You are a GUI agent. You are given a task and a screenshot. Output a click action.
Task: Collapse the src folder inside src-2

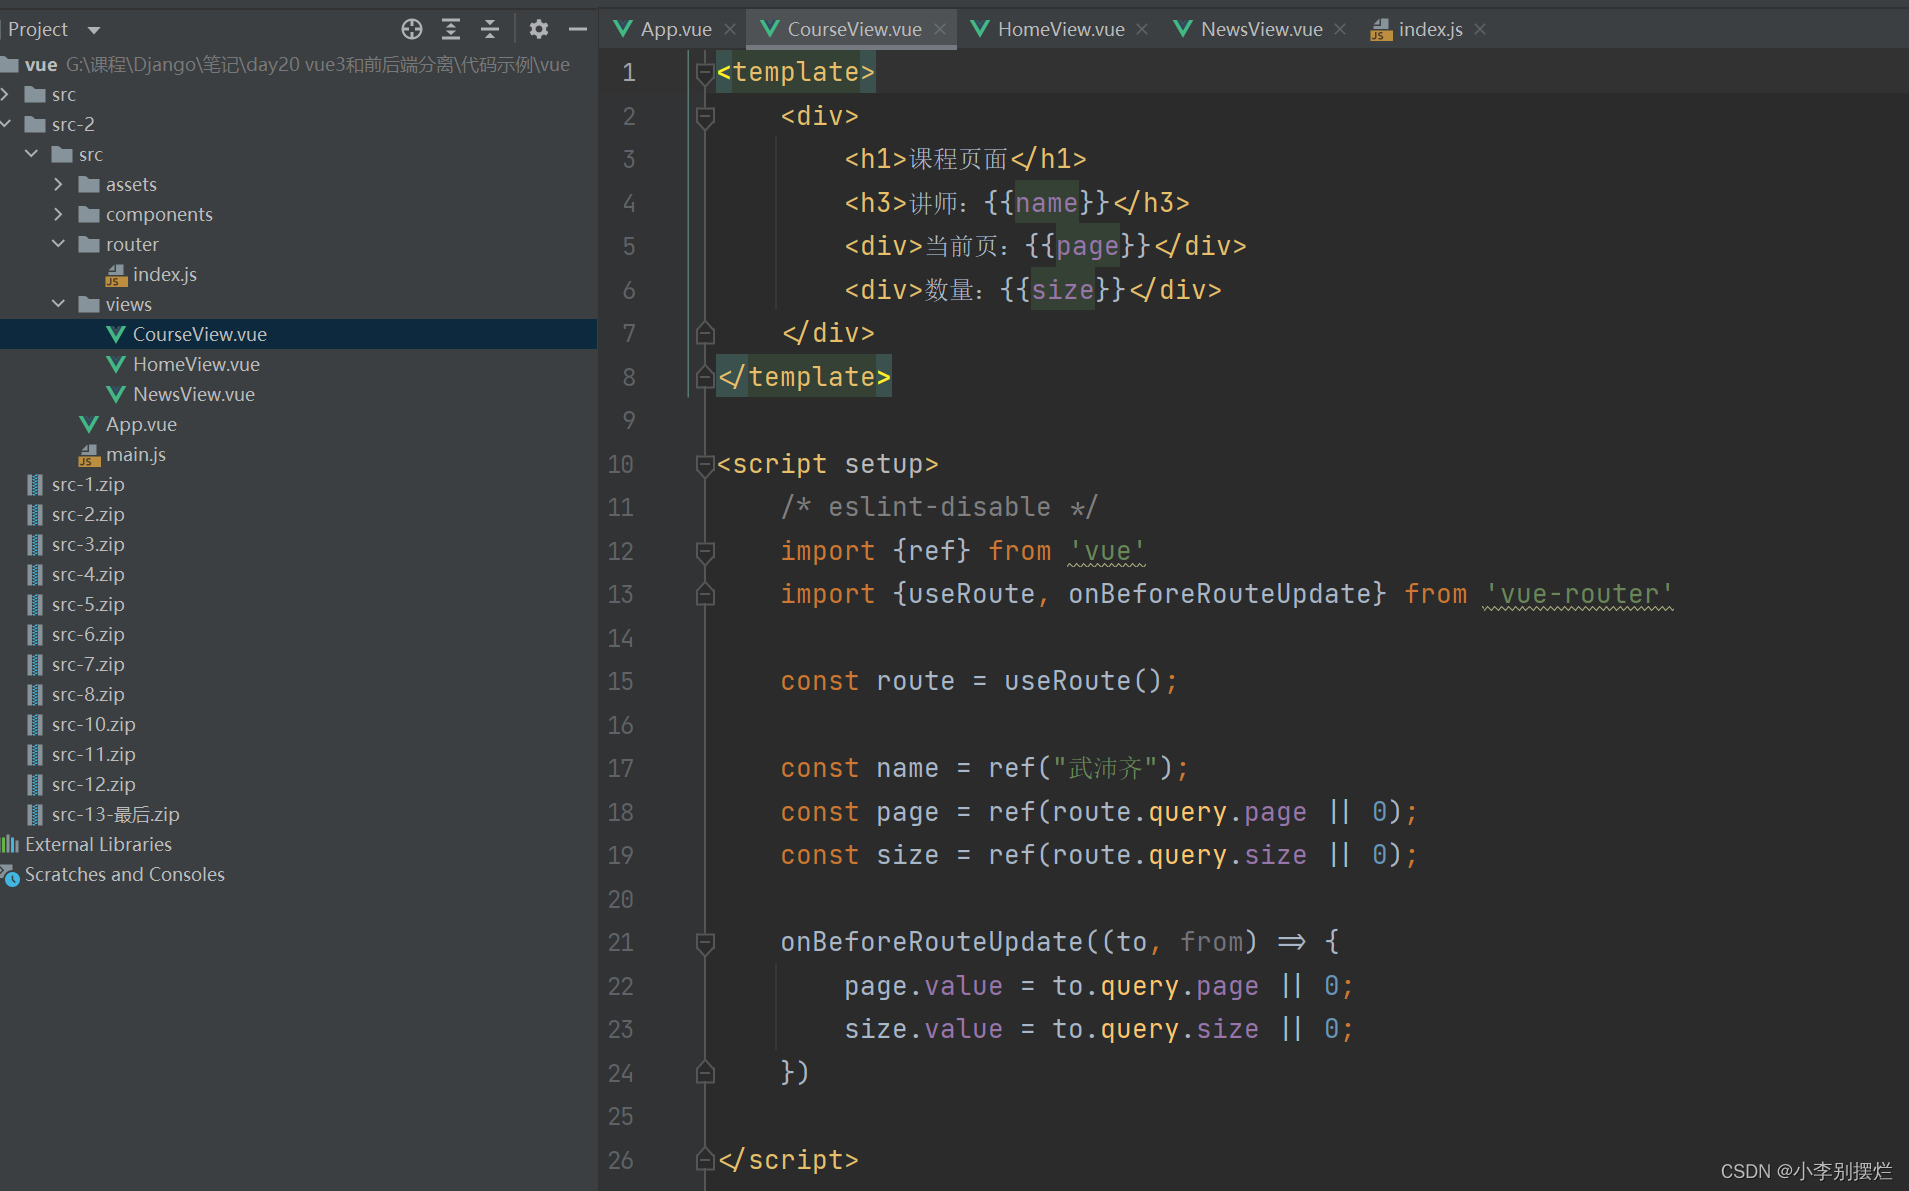[32, 154]
